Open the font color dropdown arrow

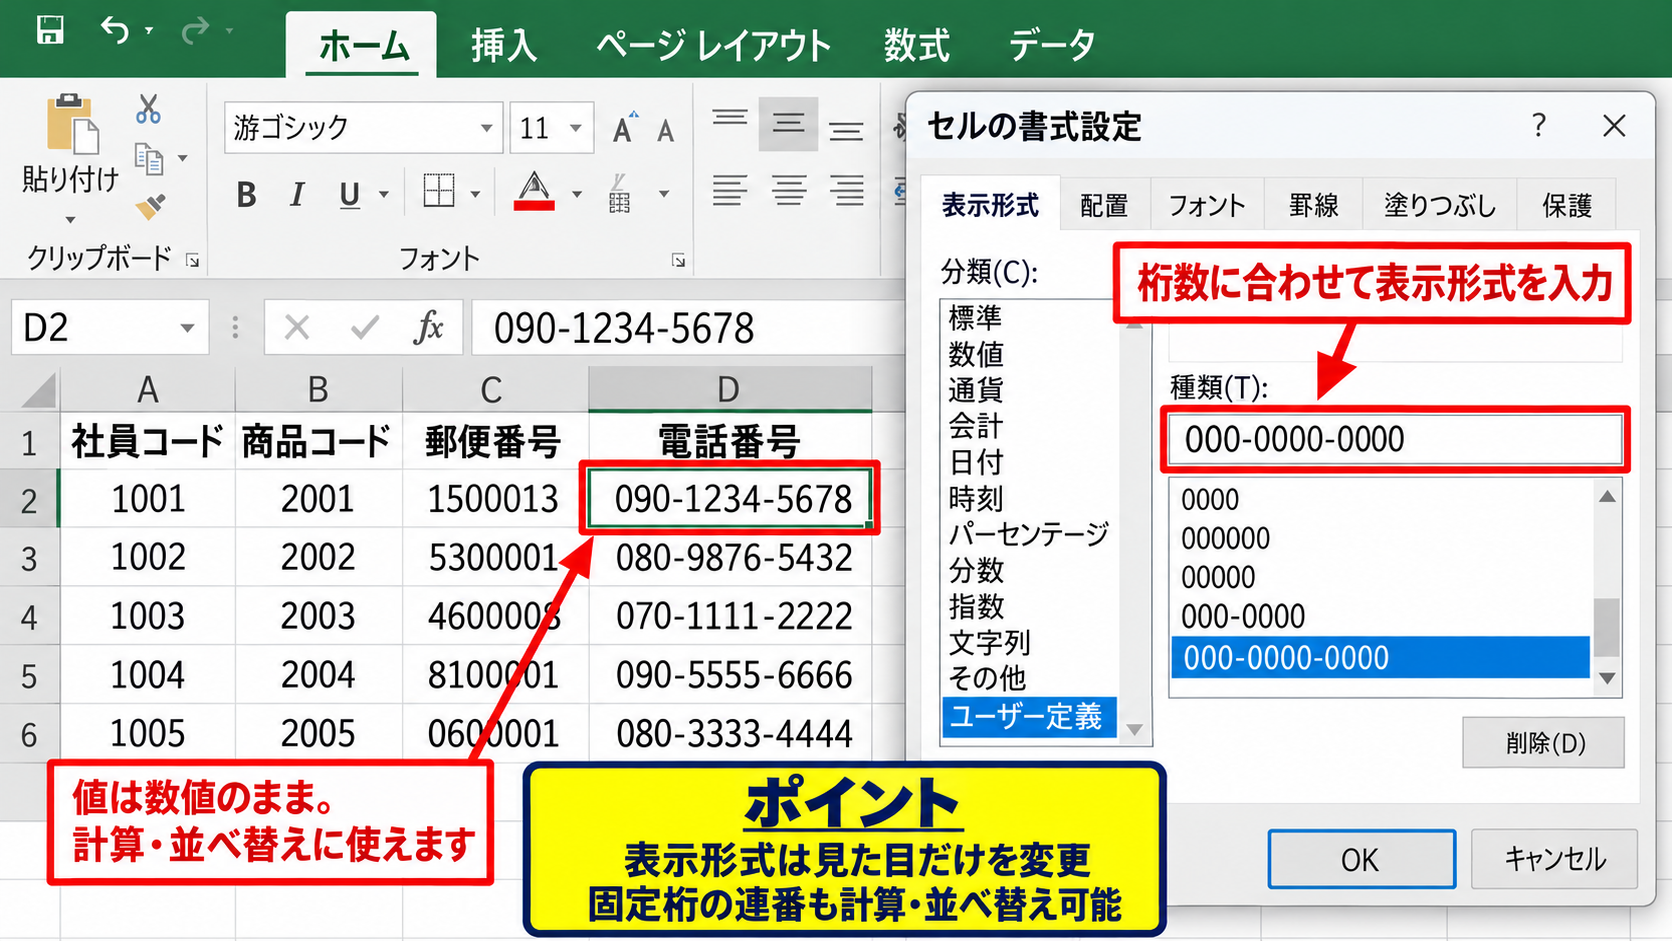click(x=577, y=194)
